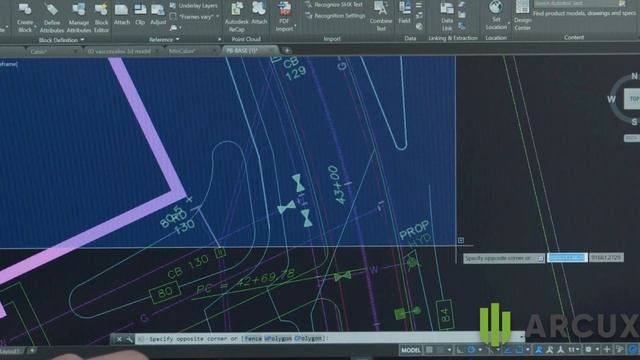This screenshot has width=640, height=360.
Task: Toggle object snap in status bar
Action: (x=520, y=350)
